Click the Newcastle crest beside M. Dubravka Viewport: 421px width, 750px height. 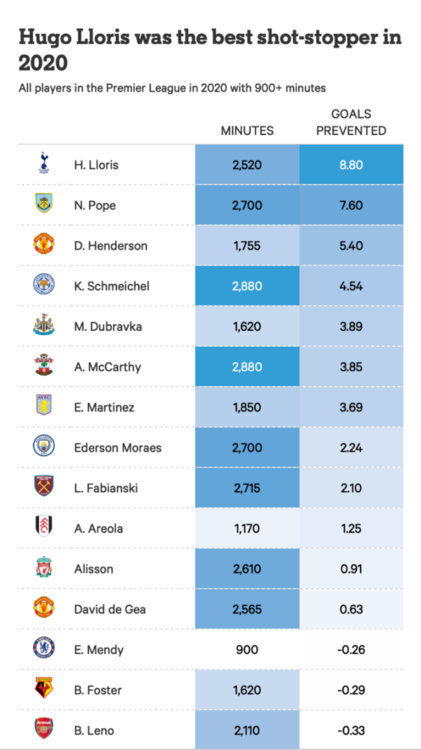pyautogui.click(x=44, y=325)
